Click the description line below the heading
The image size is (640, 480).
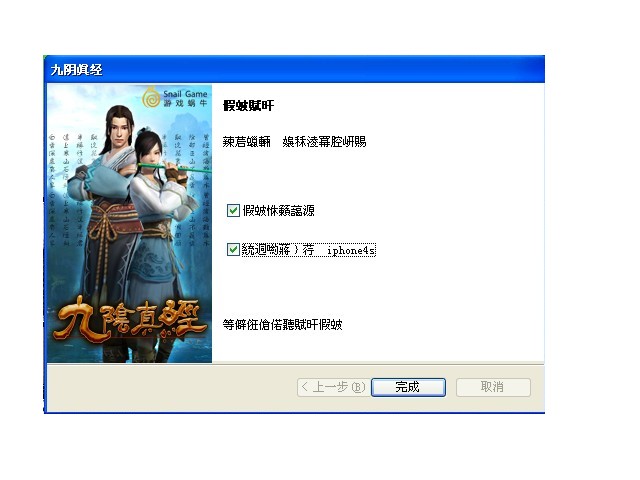tap(294, 142)
